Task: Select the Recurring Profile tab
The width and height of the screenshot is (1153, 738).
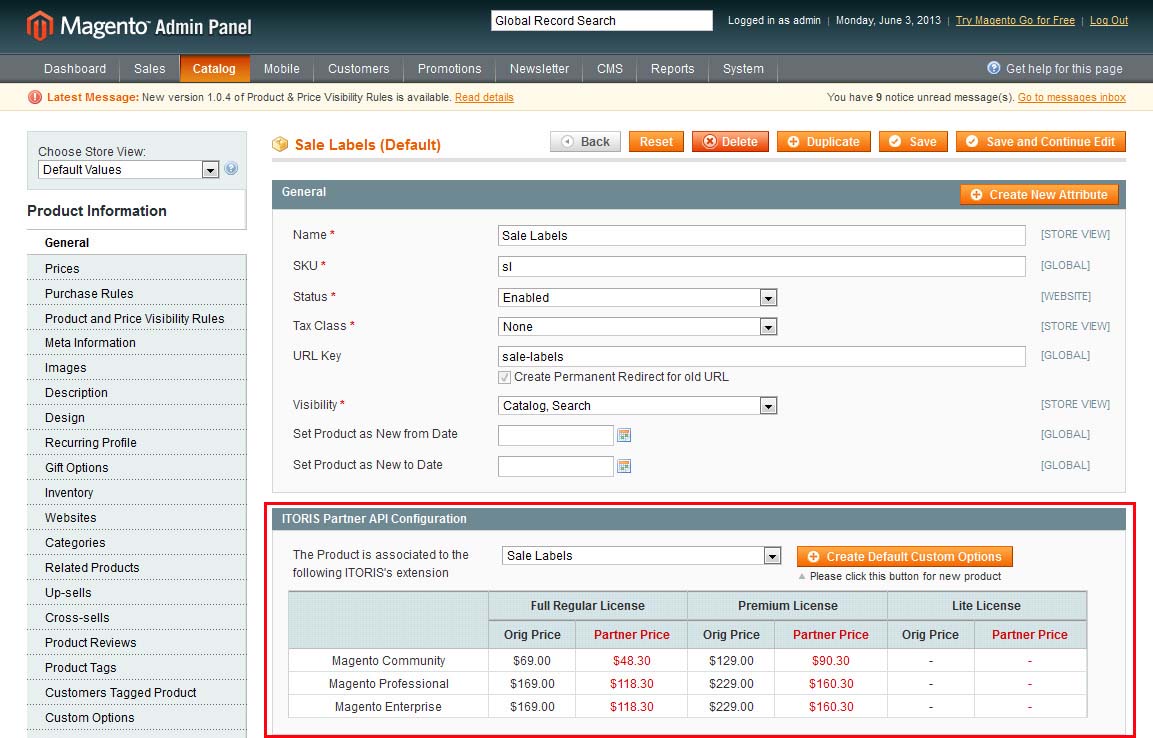Action: pyautogui.click(x=137, y=443)
